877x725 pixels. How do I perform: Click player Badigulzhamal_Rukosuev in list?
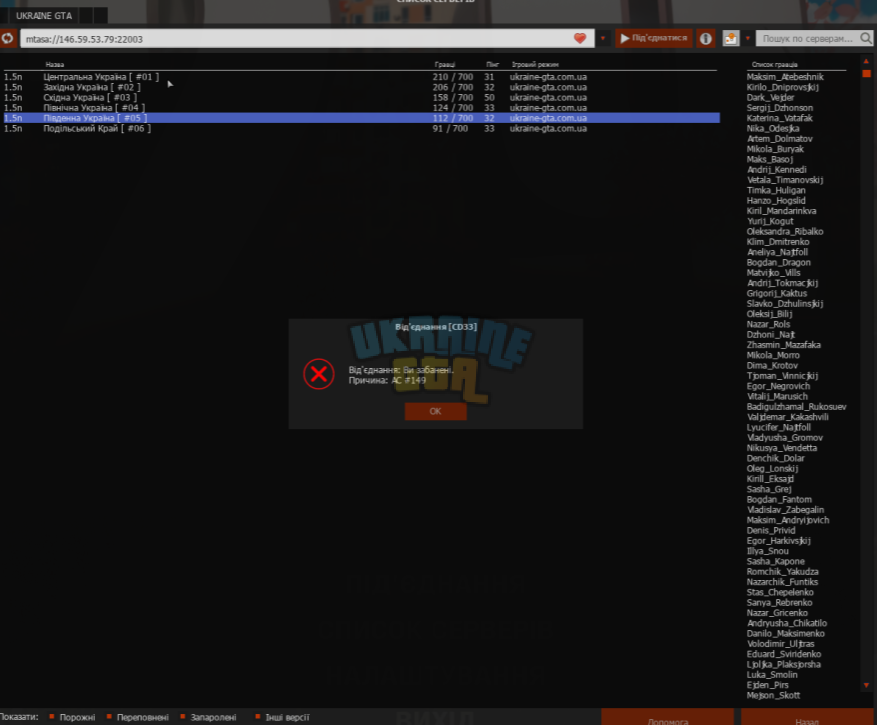click(796, 407)
